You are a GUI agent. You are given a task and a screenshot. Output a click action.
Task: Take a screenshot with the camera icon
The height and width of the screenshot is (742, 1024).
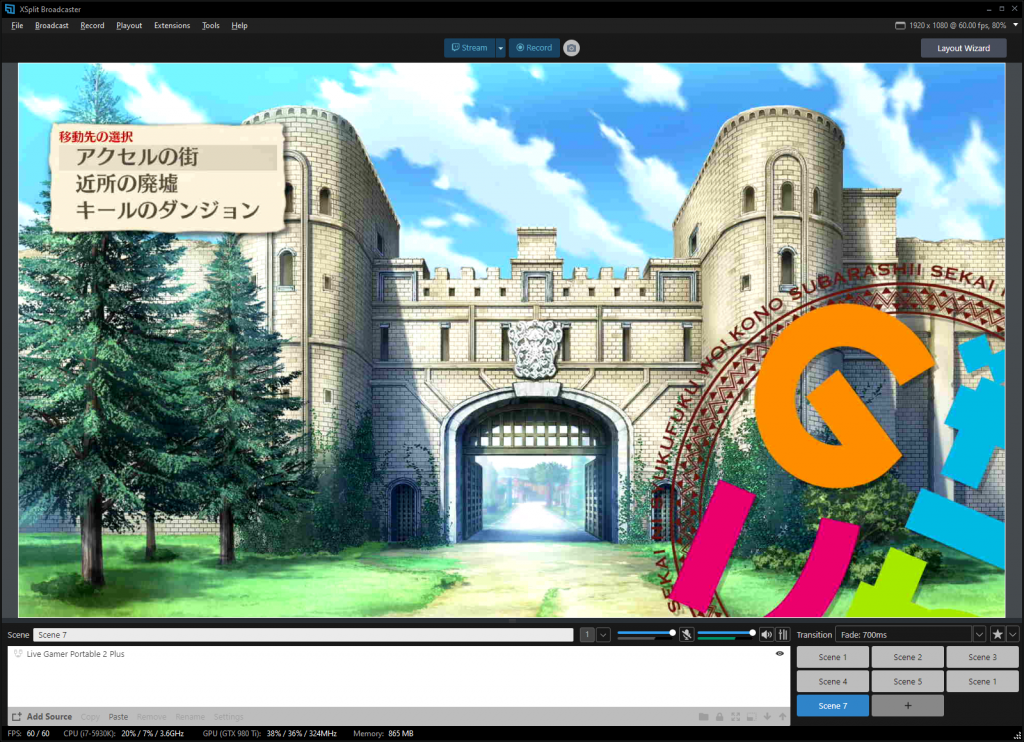[571, 48]
